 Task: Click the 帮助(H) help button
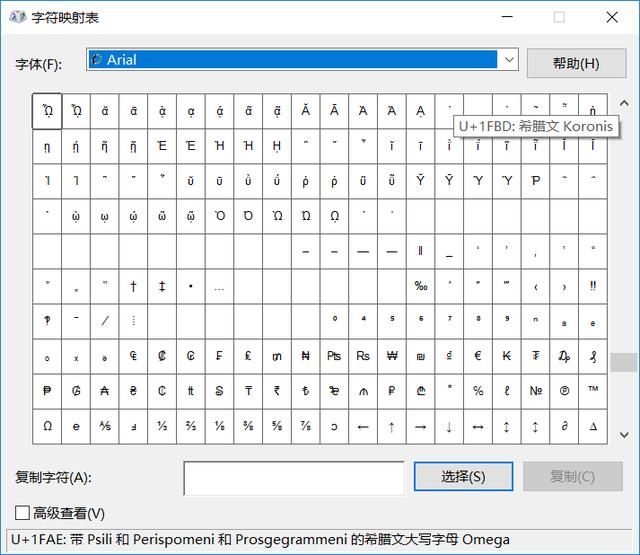576,63
